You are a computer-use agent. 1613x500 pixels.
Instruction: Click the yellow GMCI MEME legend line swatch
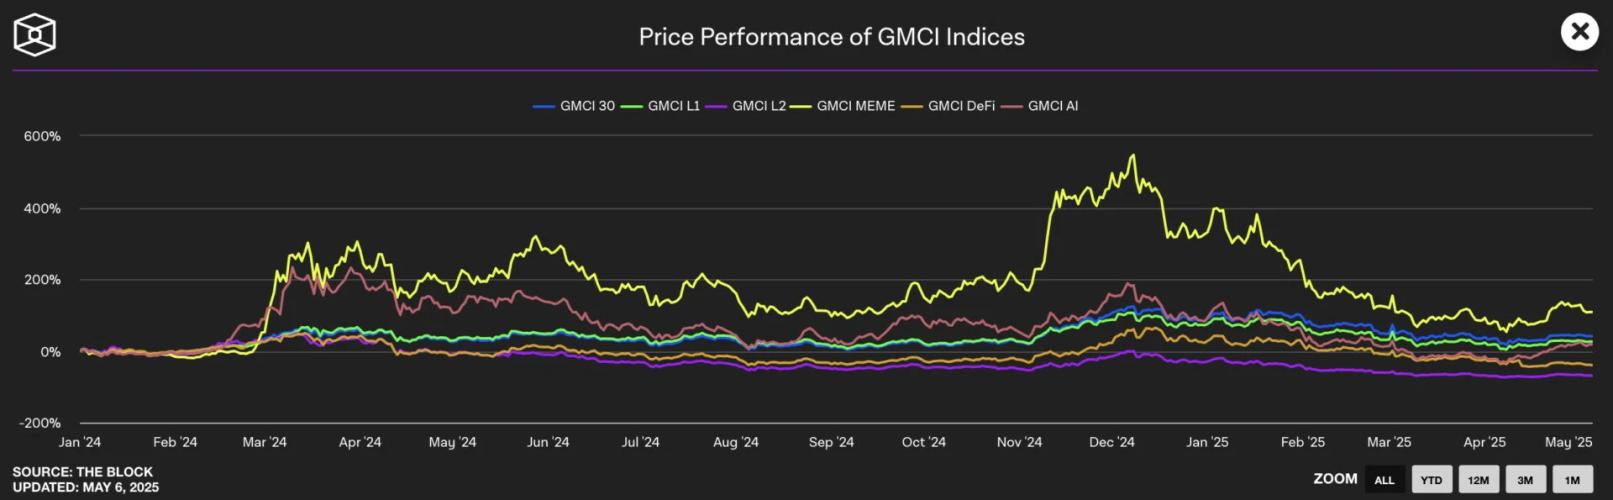click(801, 106)
